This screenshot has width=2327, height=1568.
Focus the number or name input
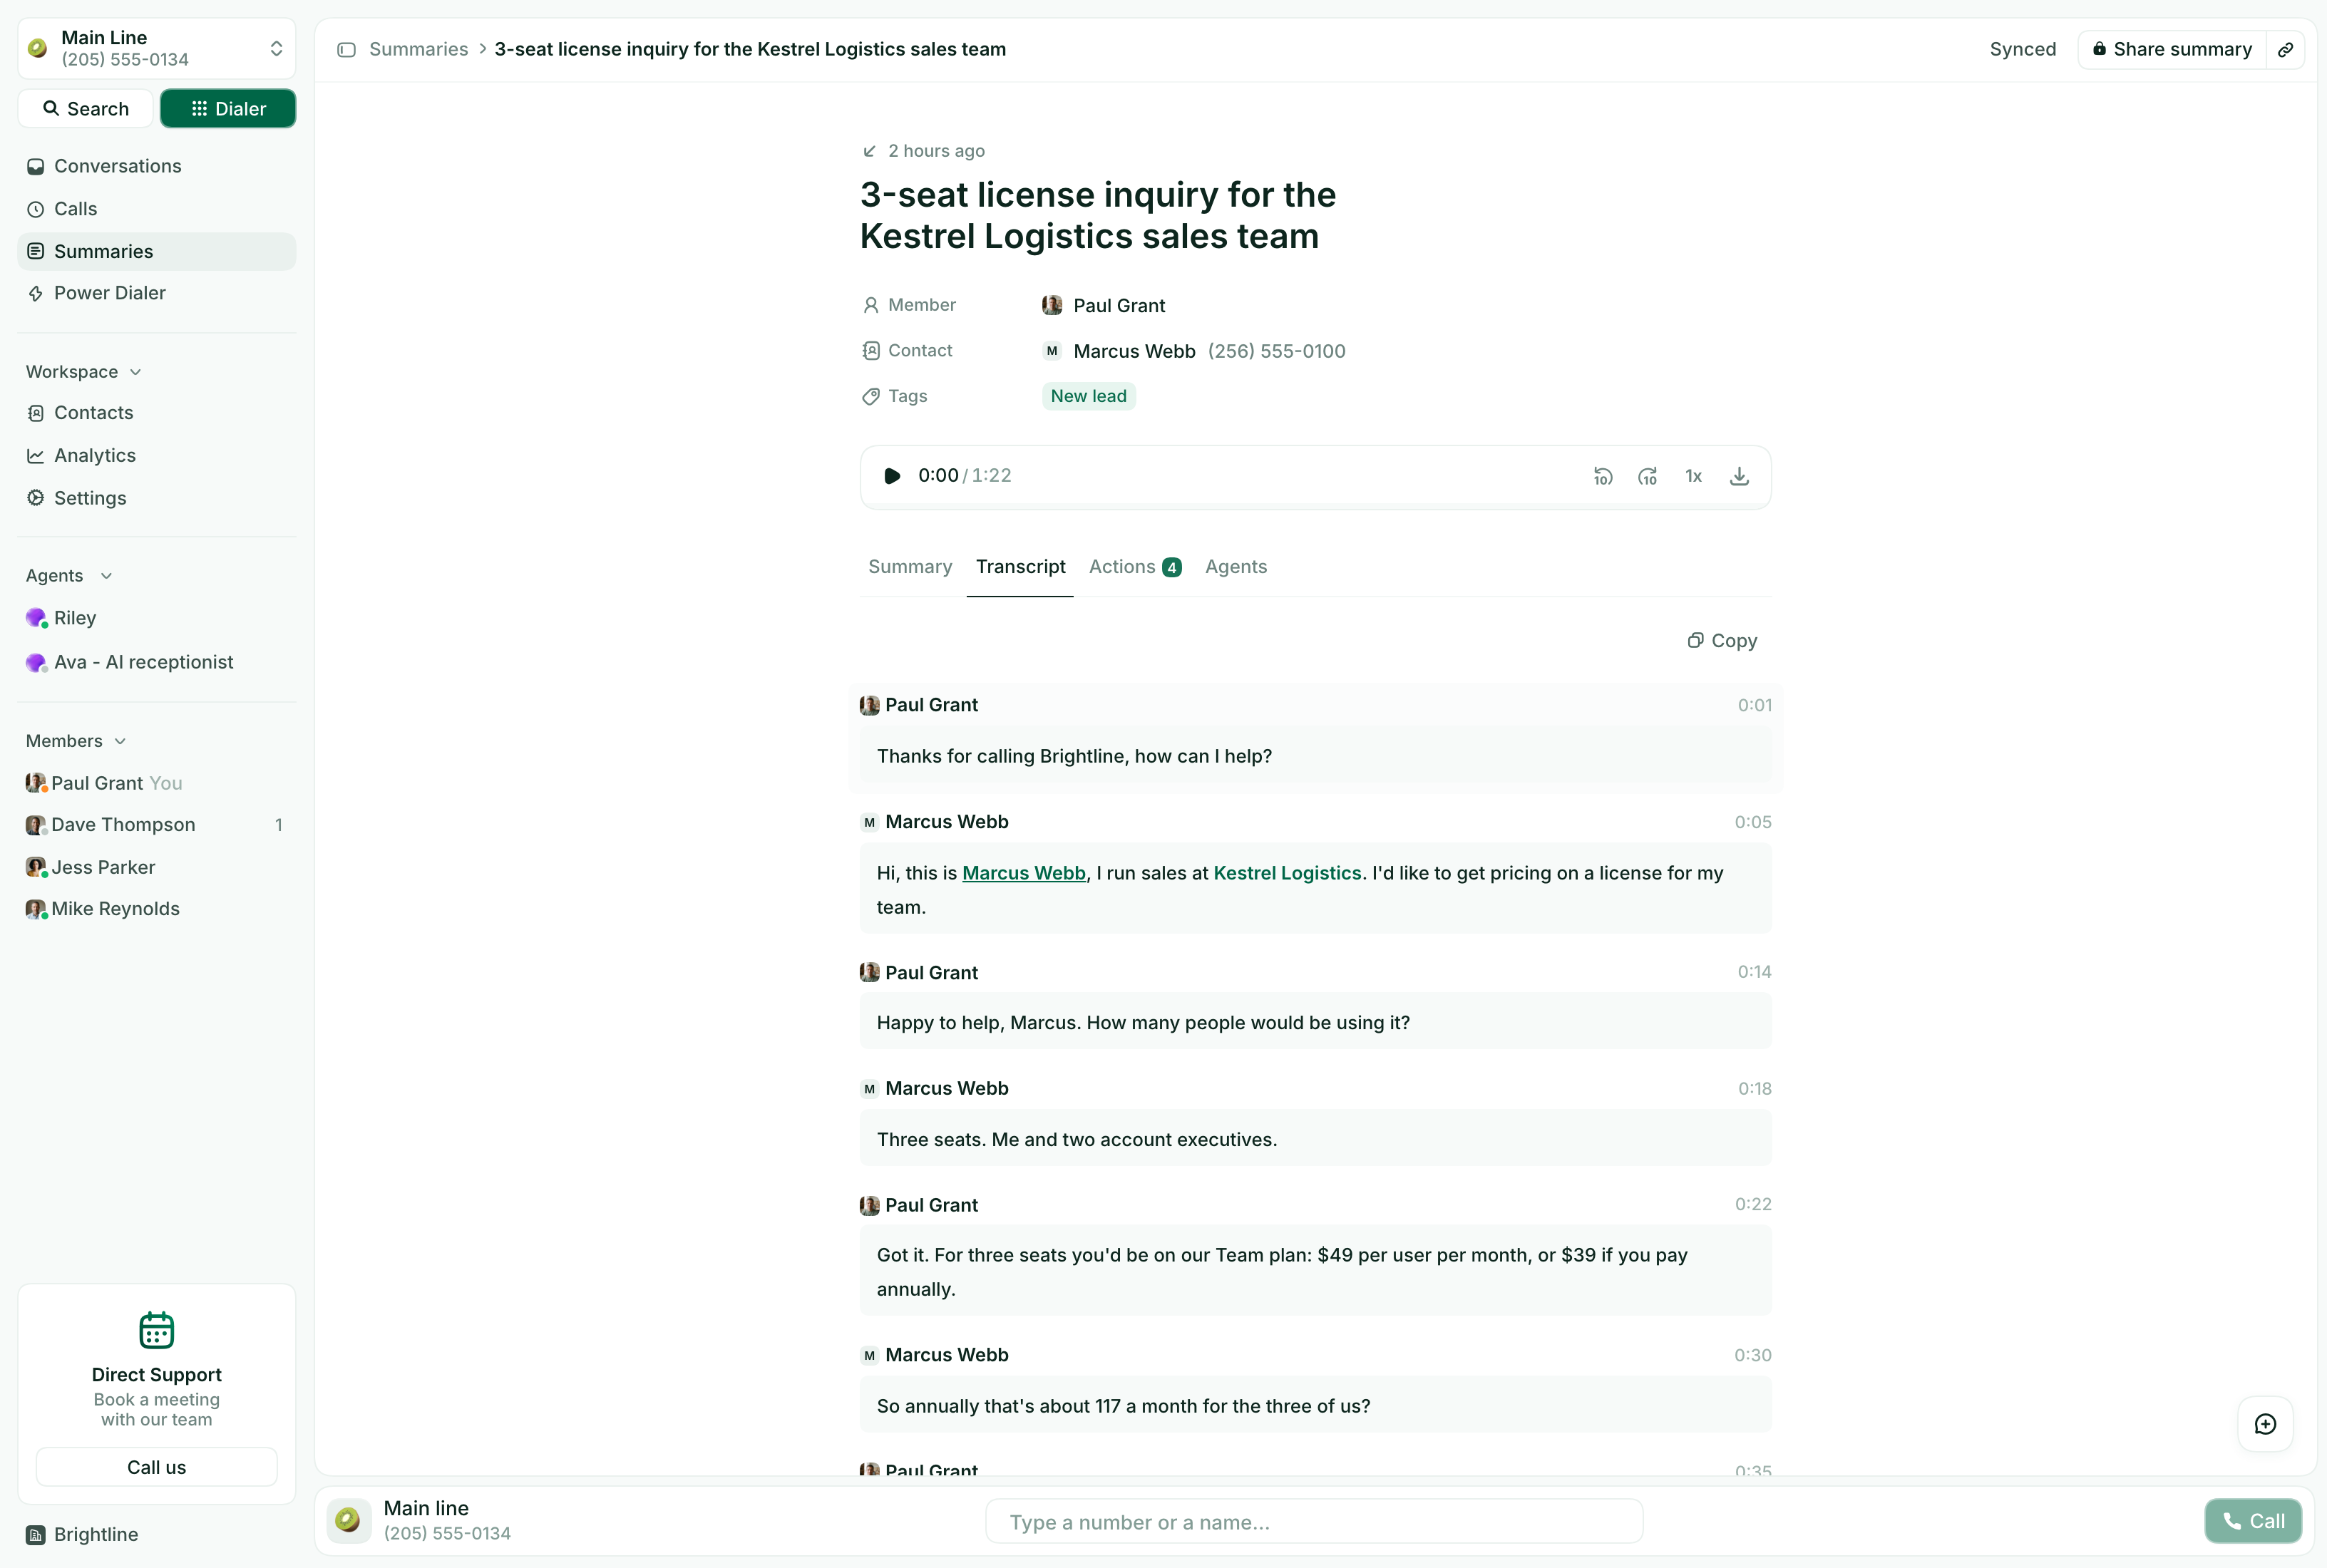(x=1313, y=1521)
